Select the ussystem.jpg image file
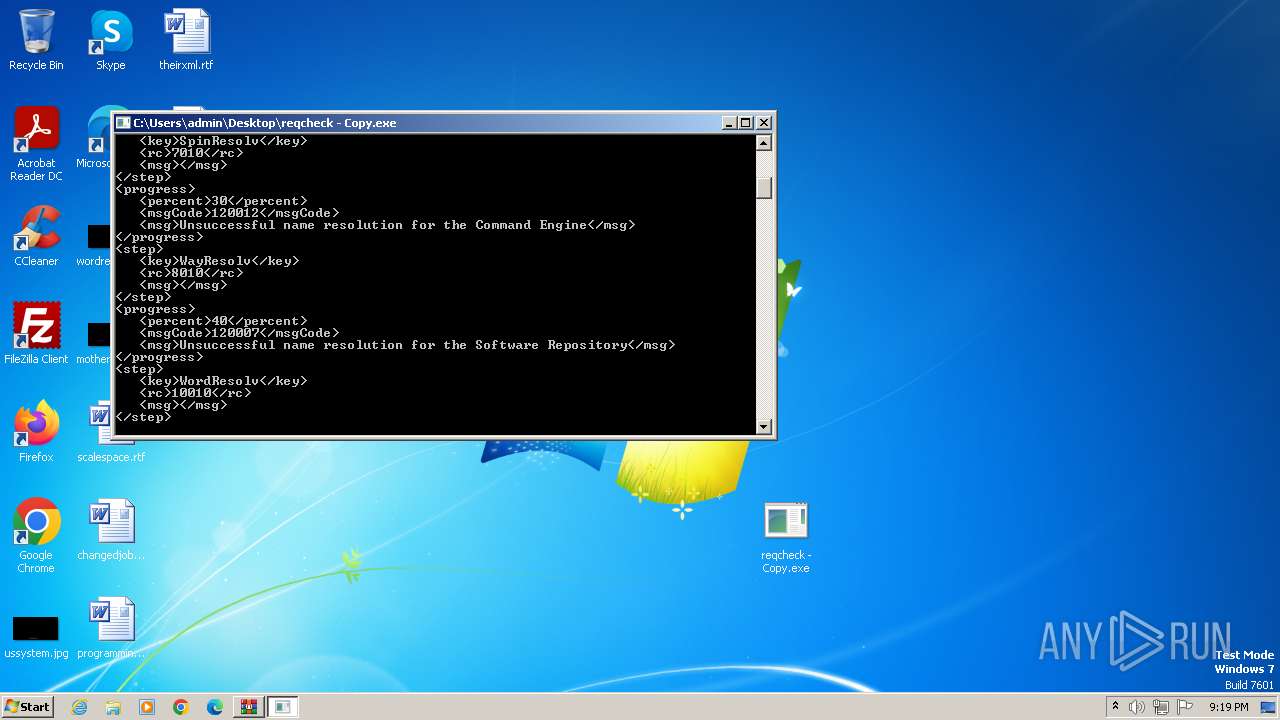This screenshot has height=720, width=1280. (x=36, y=634)
